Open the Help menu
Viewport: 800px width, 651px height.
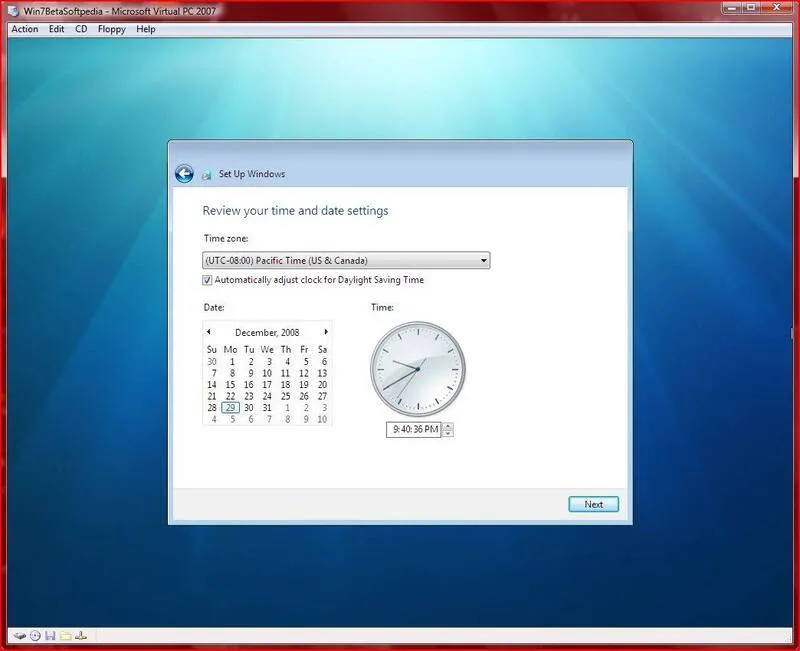point(145,29)
